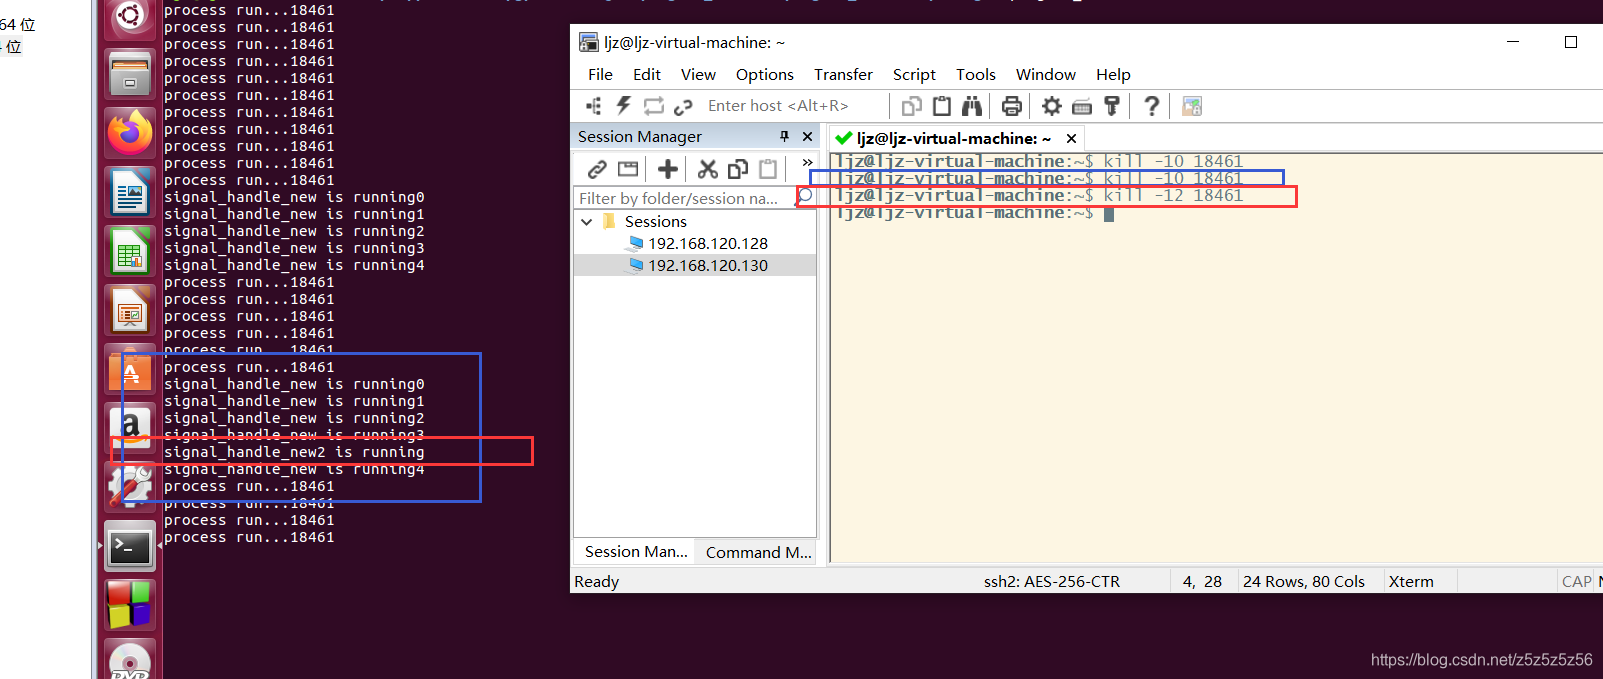
Task: Click the Copy icon in main toolbar
Action: pyautogui.click(x=911, y=106)
